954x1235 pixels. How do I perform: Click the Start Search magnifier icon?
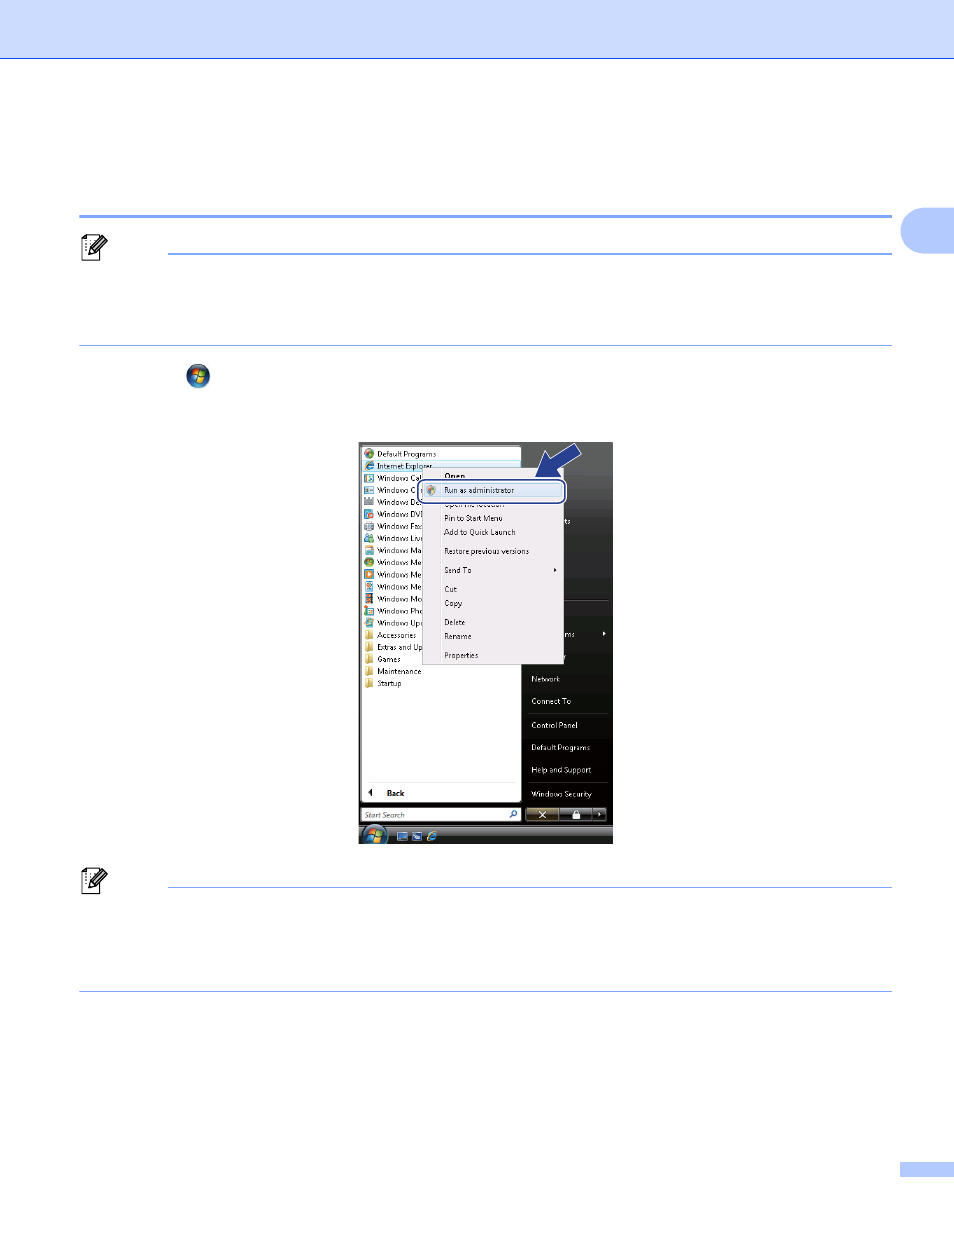(x=514, y=814)
